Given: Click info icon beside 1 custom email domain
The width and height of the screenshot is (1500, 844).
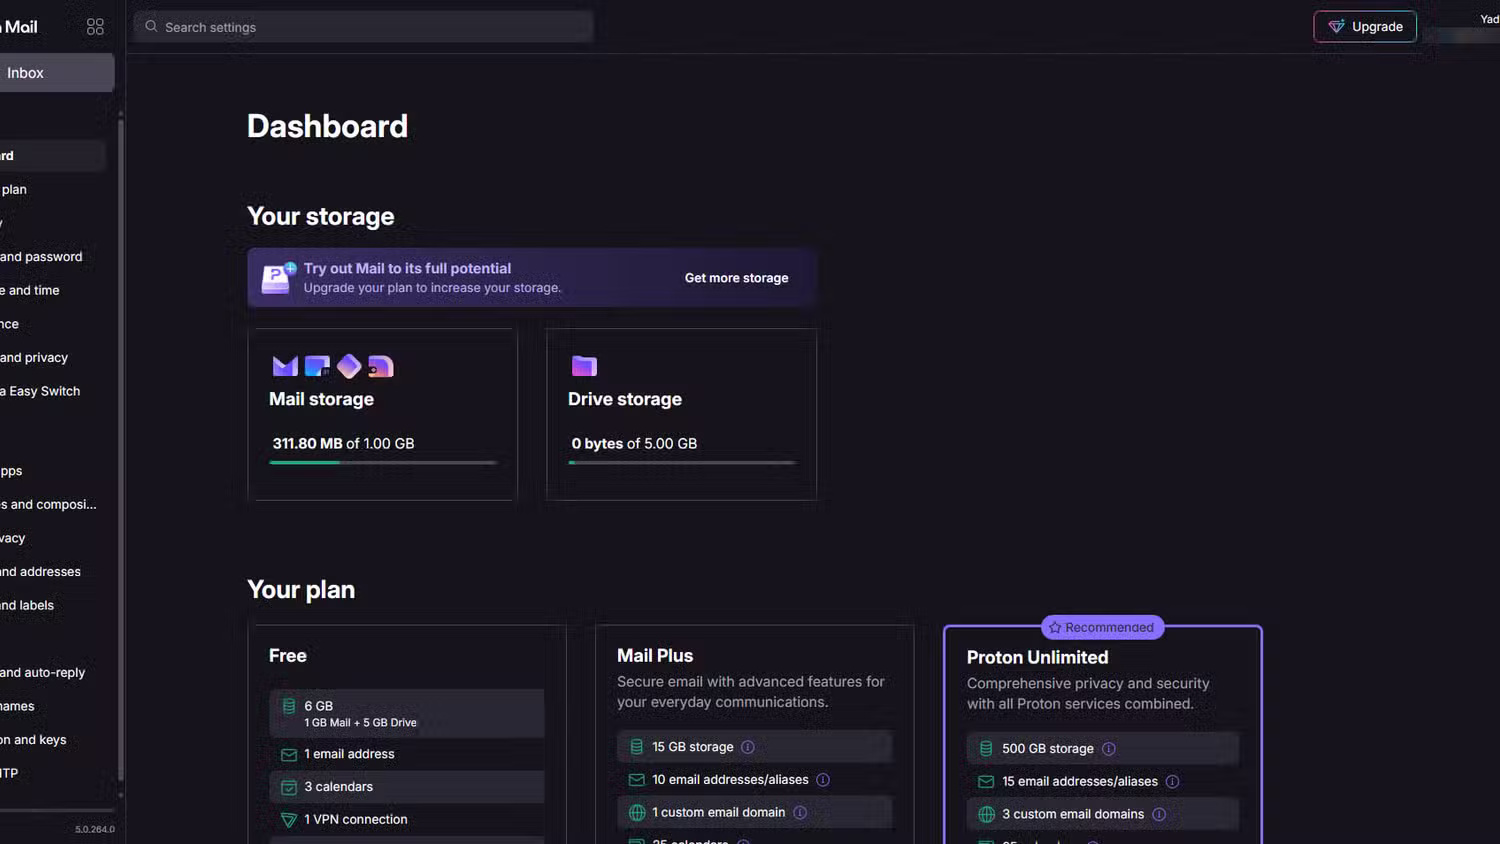Looking at the screenshot, I should point(800,813).
